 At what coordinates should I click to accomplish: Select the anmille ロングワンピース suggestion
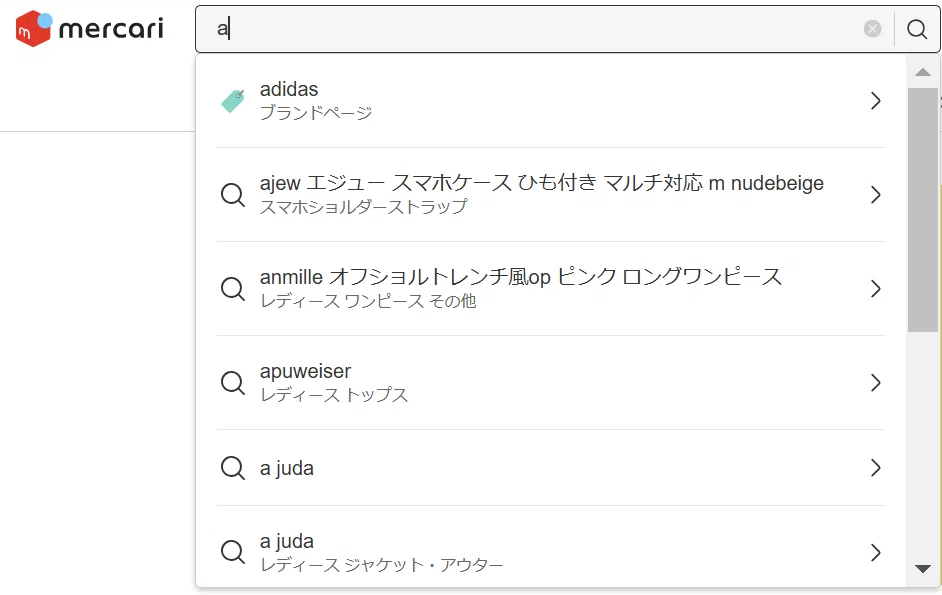tap(551, 288)
